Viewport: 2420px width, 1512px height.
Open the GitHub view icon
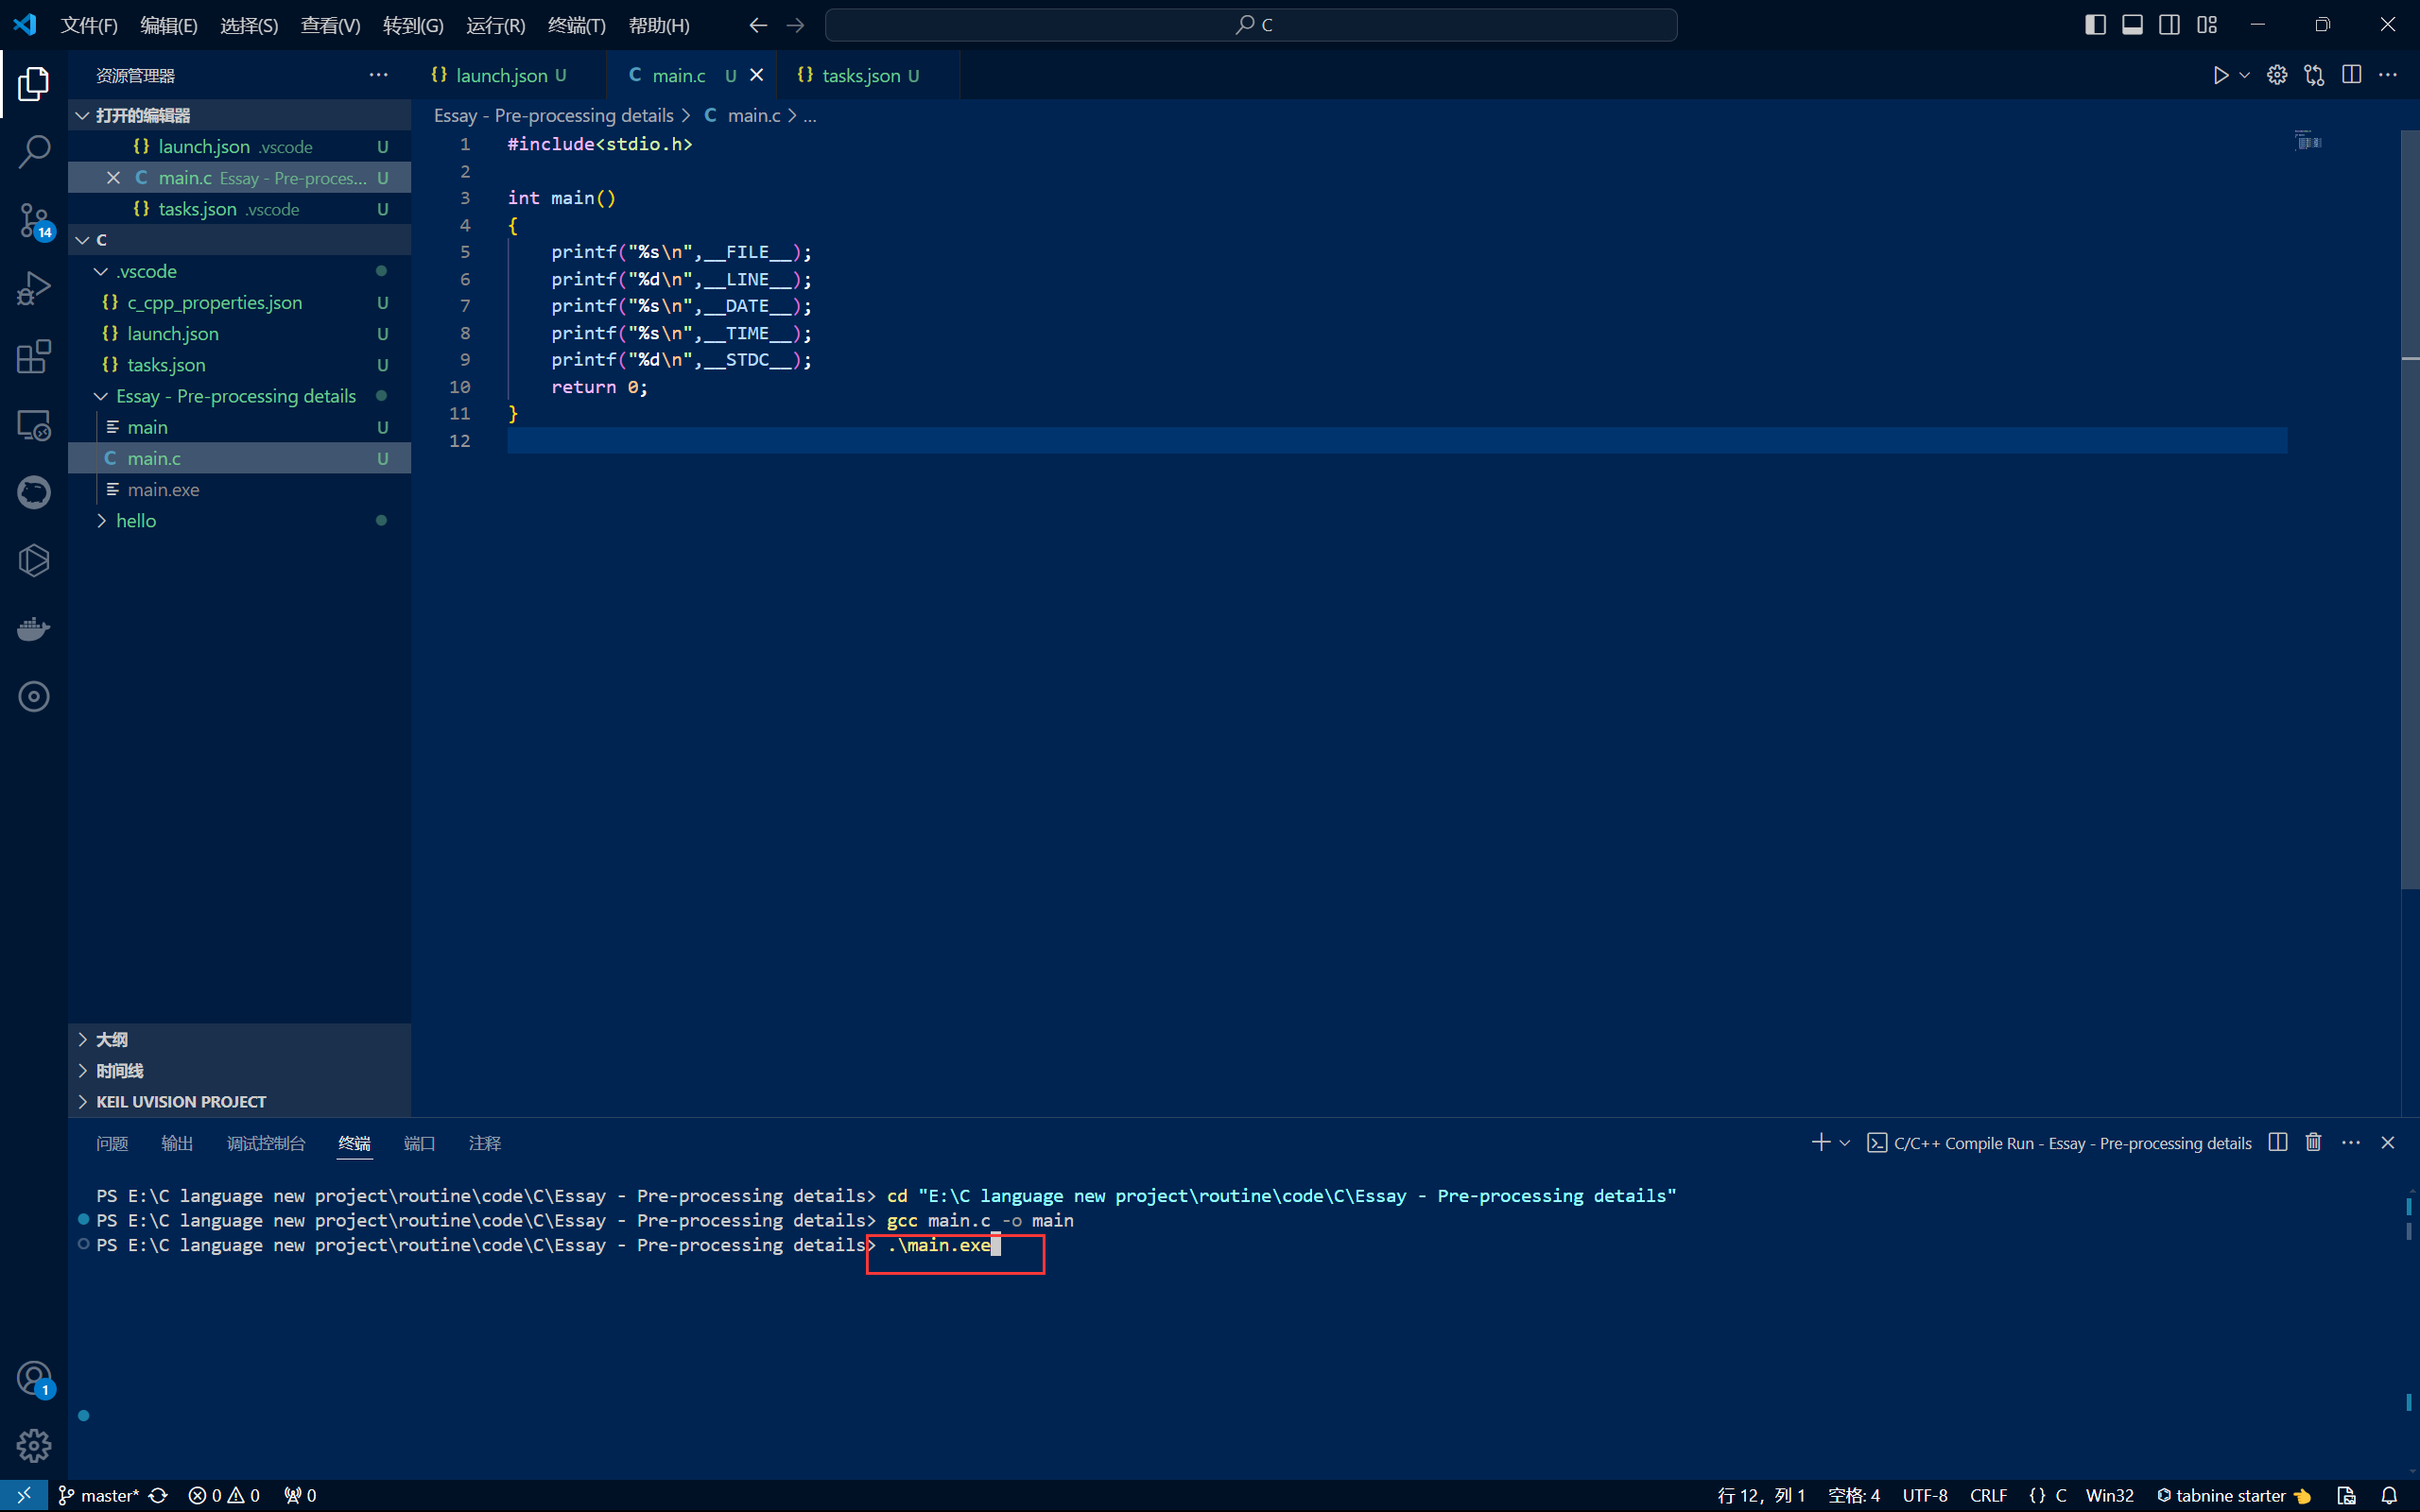pyautogui.click(x=33, y=492)
